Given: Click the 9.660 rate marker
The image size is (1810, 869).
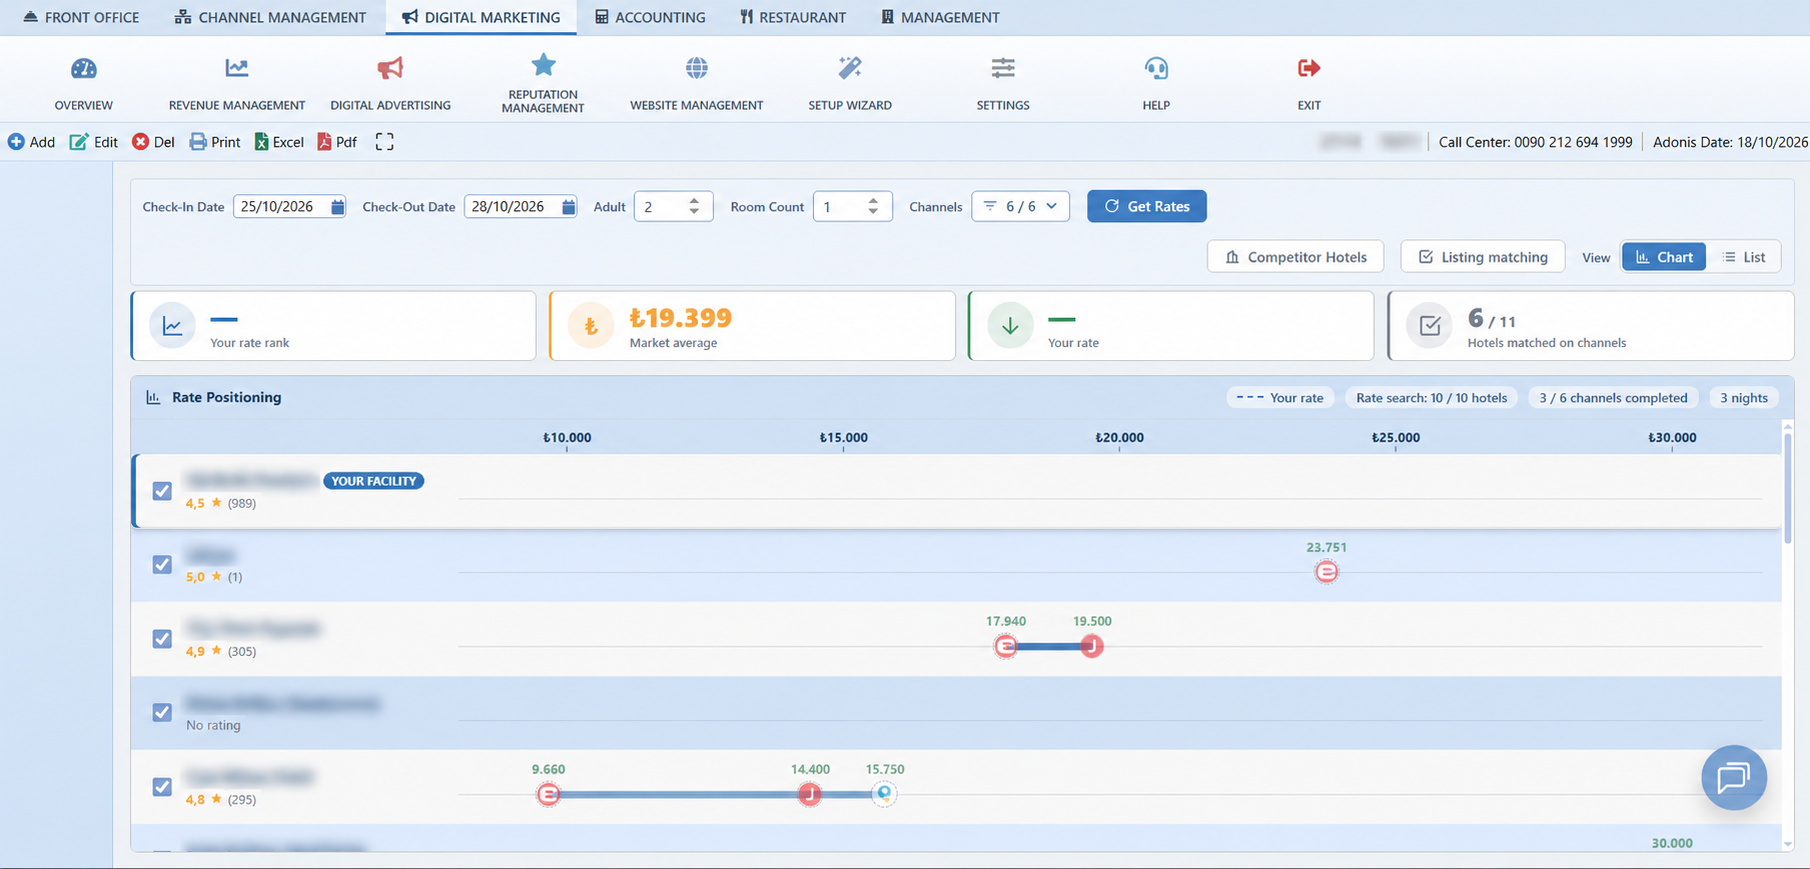Looking at the screenshot, I should pyautogui.click(x=548, y=794).
